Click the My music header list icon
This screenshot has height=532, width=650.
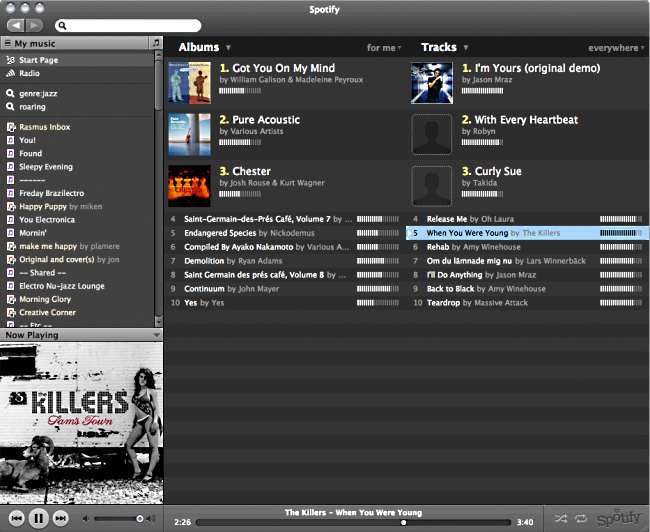point(7,43)
